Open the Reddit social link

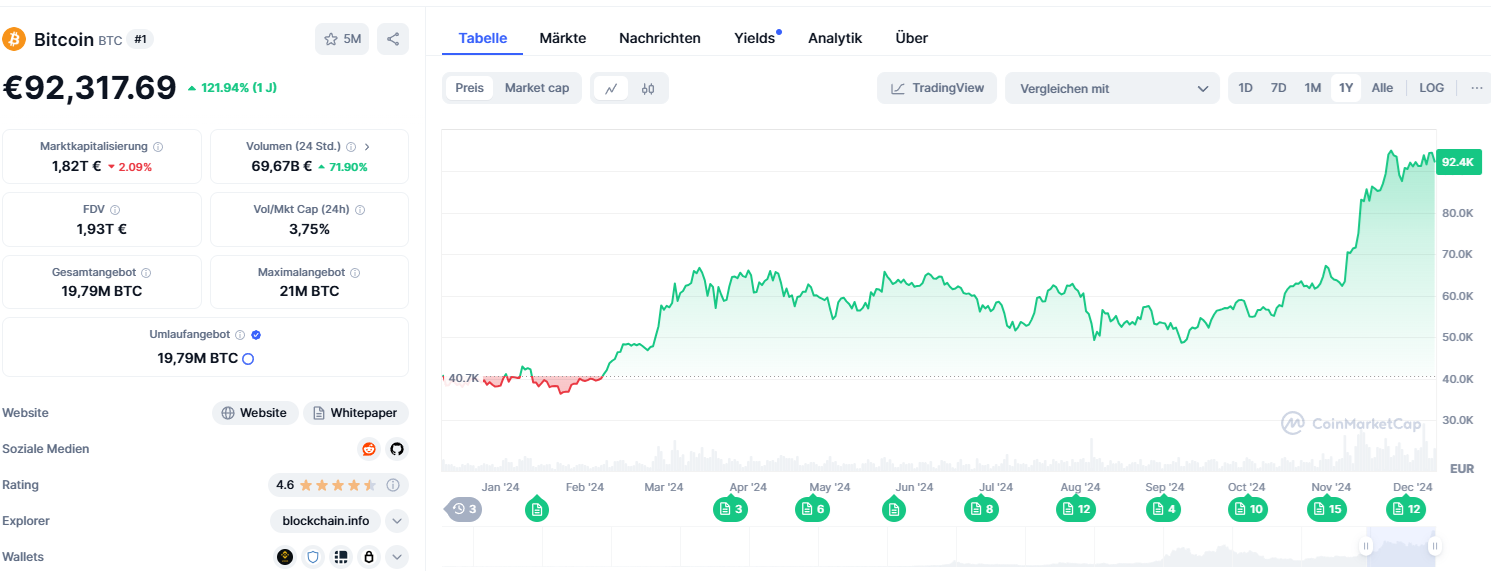click(x=369, y=449)
